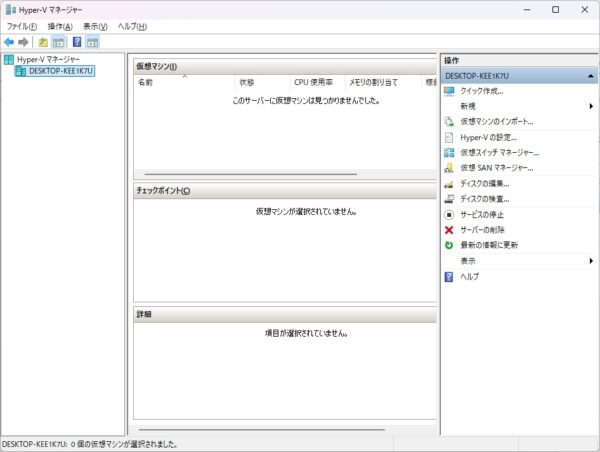Collapse the DESKTOP-KEE1K7U actions section arrow
This screenshot has width=600, height=452.
pyautogui.click(x=590, y=76)
